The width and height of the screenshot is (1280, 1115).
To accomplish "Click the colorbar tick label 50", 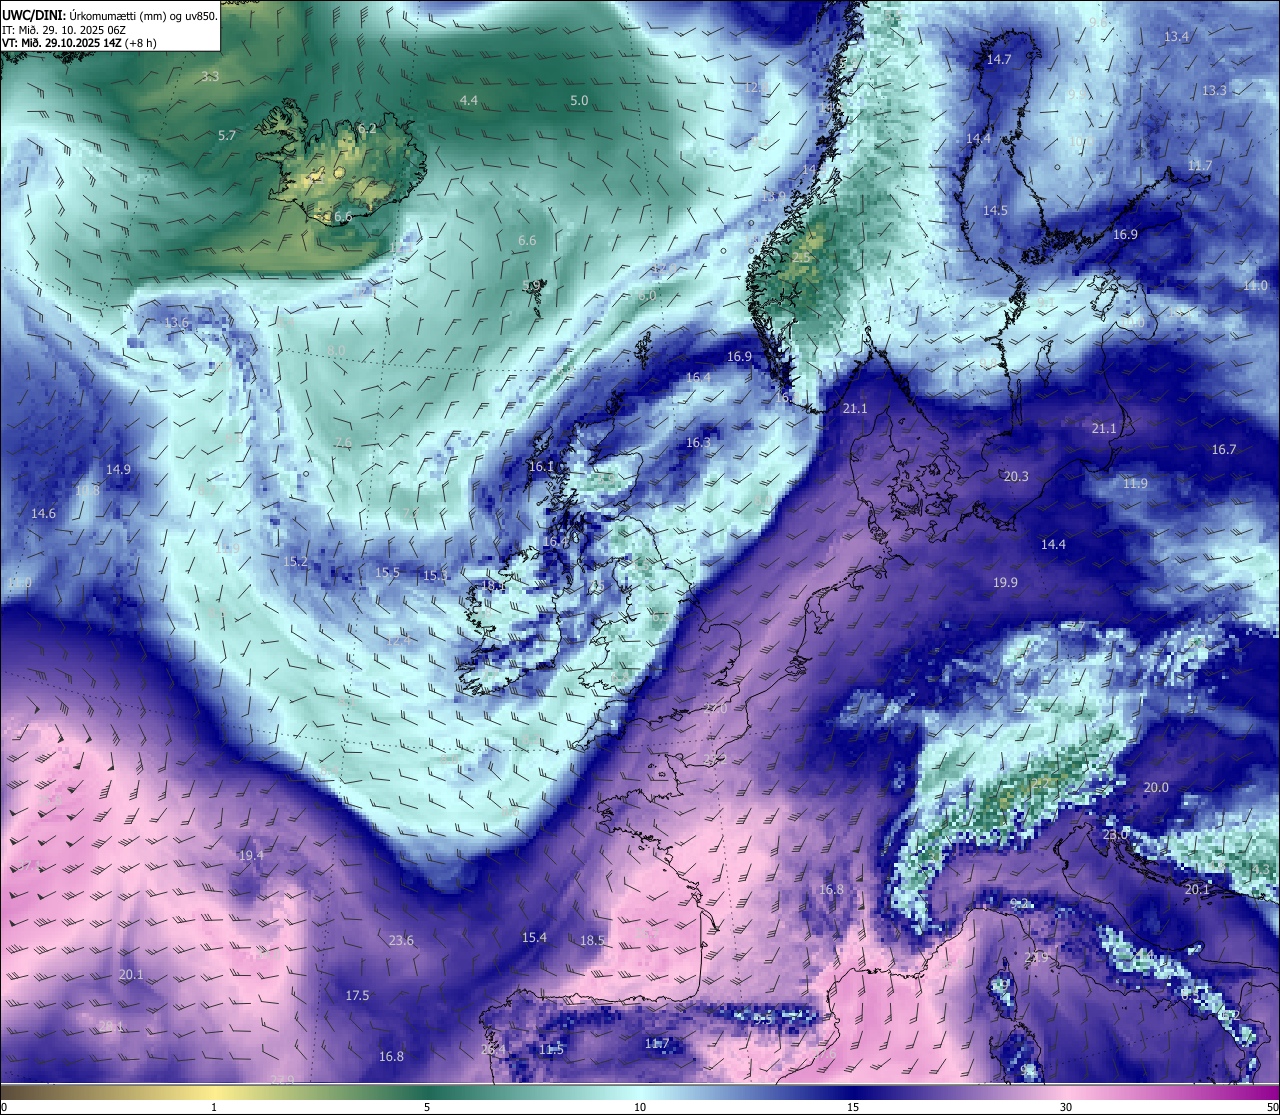I will [x=1272, y=1107].
